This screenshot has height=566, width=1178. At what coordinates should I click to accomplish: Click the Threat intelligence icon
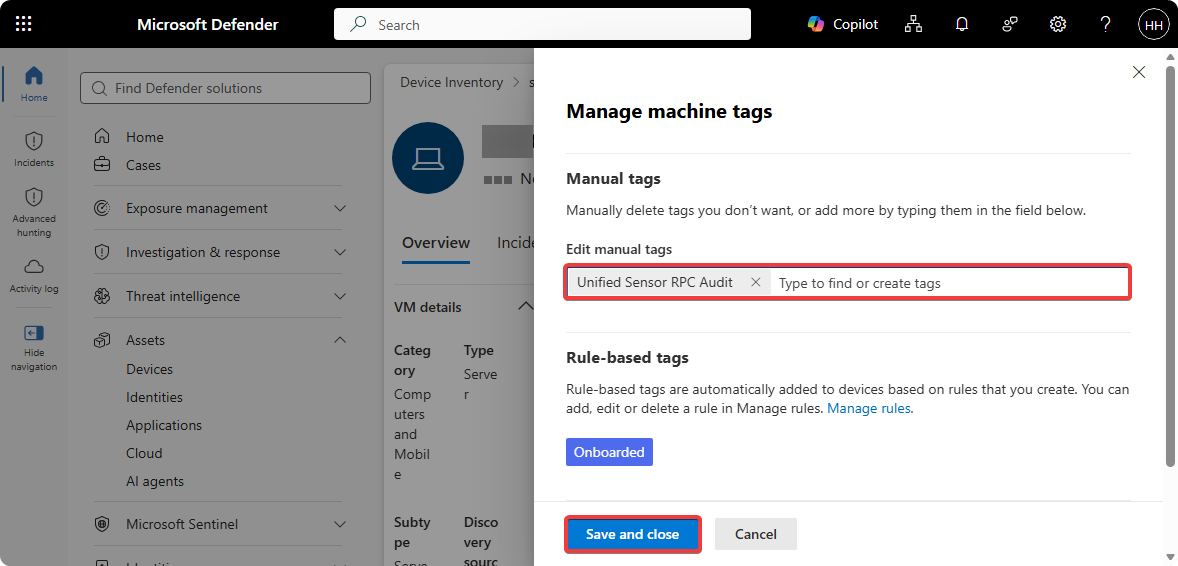pyautogui.click(x=102, y=296)
